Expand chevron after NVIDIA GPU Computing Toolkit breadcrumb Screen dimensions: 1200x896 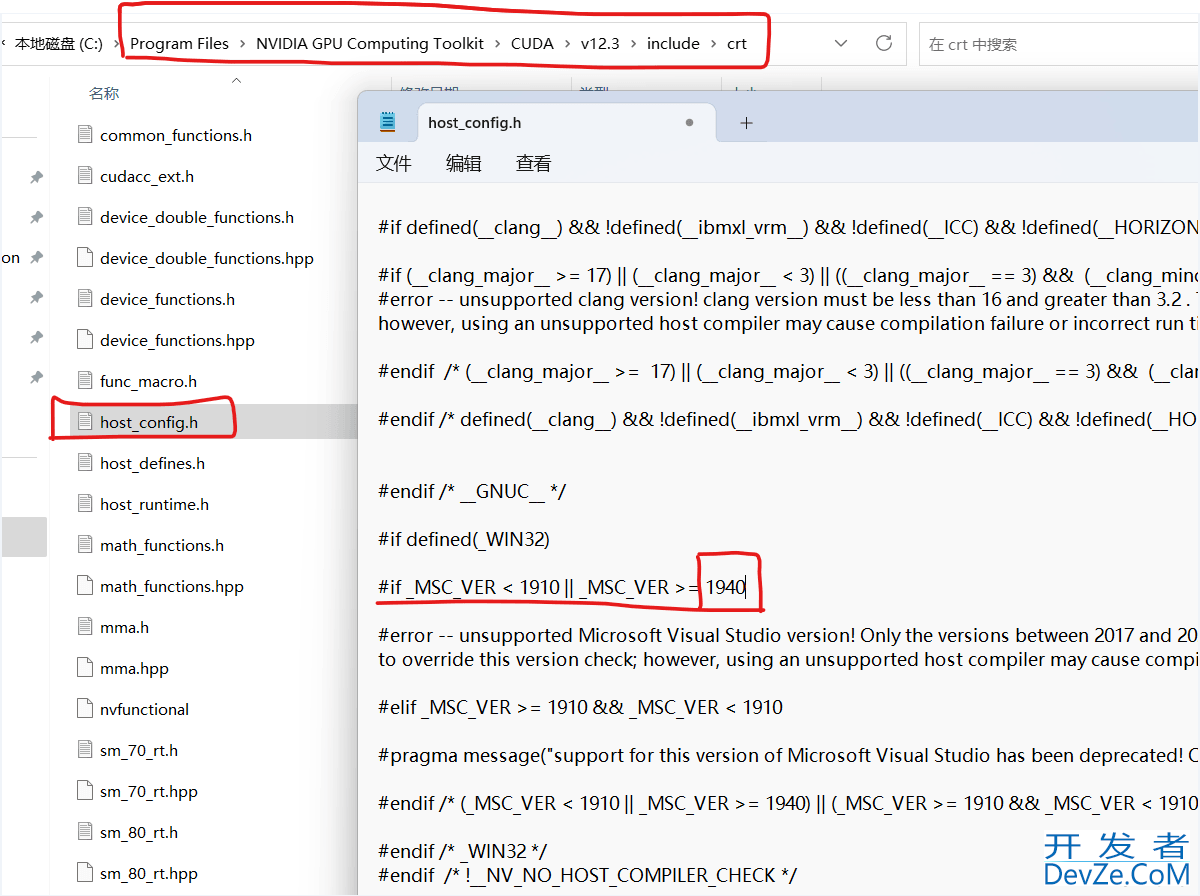point(498,44)
